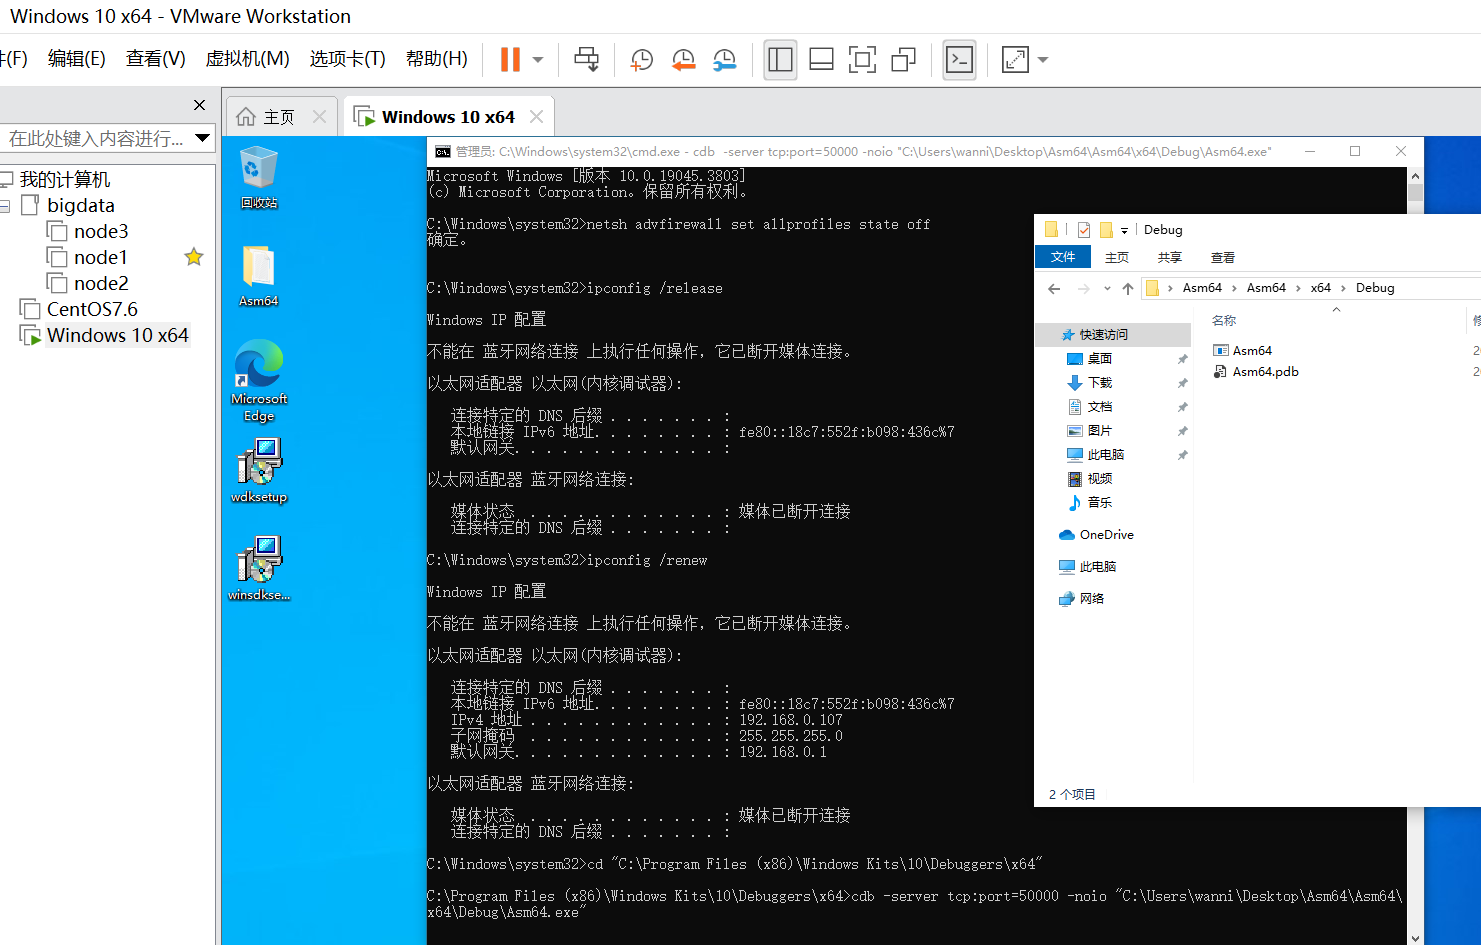
Task: Pause the virtual machine
Action: pyautogui.click(x=510, y=60)
